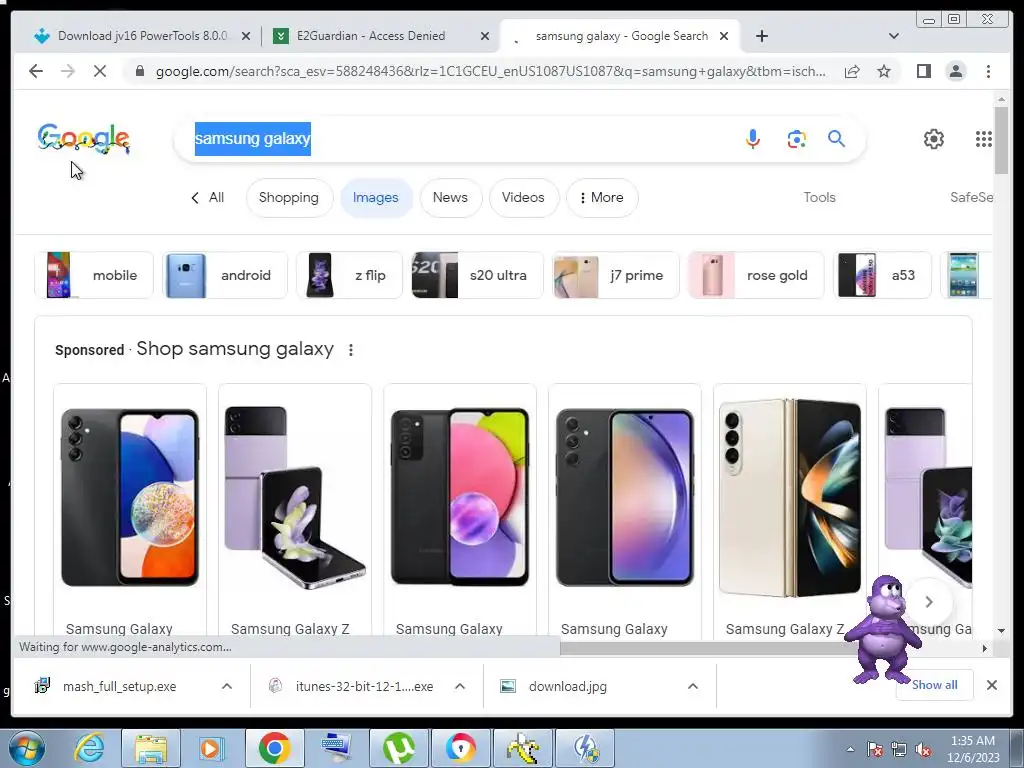Click Show all downloads
This screenshot has width=1024, height=768.
[935, 684]
